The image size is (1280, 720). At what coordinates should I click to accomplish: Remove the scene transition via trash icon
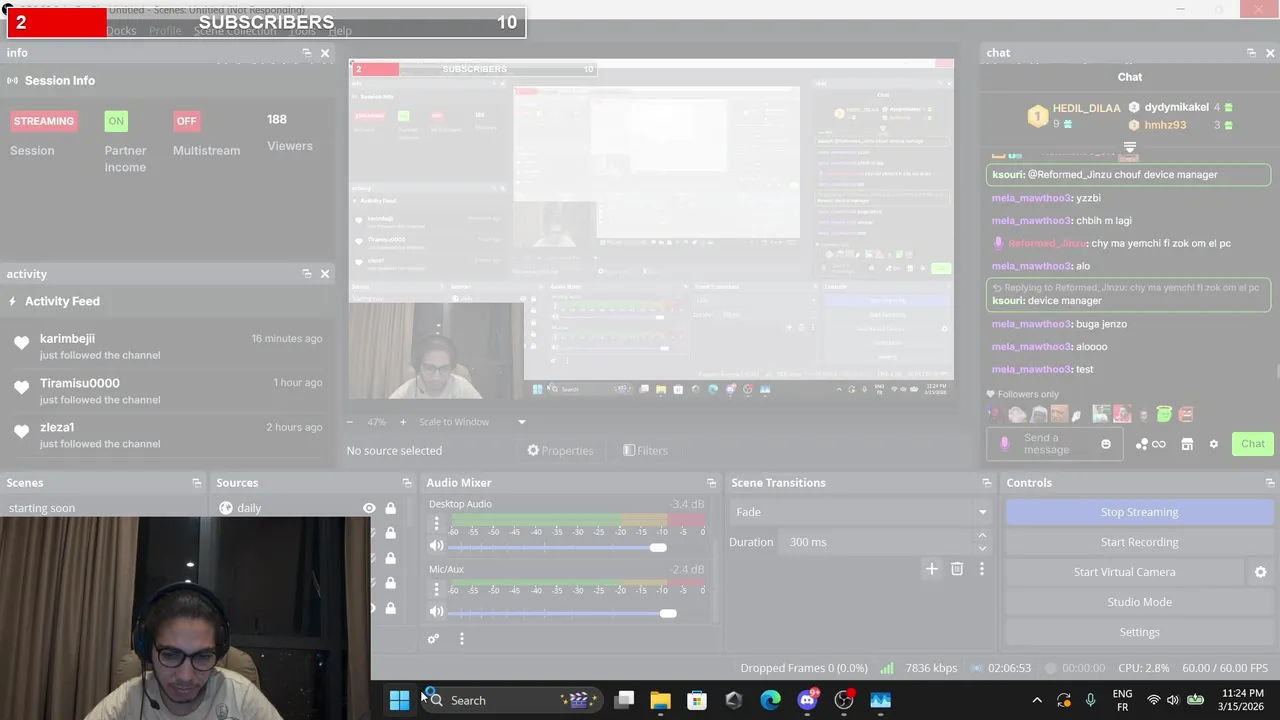tap(957, 569)
